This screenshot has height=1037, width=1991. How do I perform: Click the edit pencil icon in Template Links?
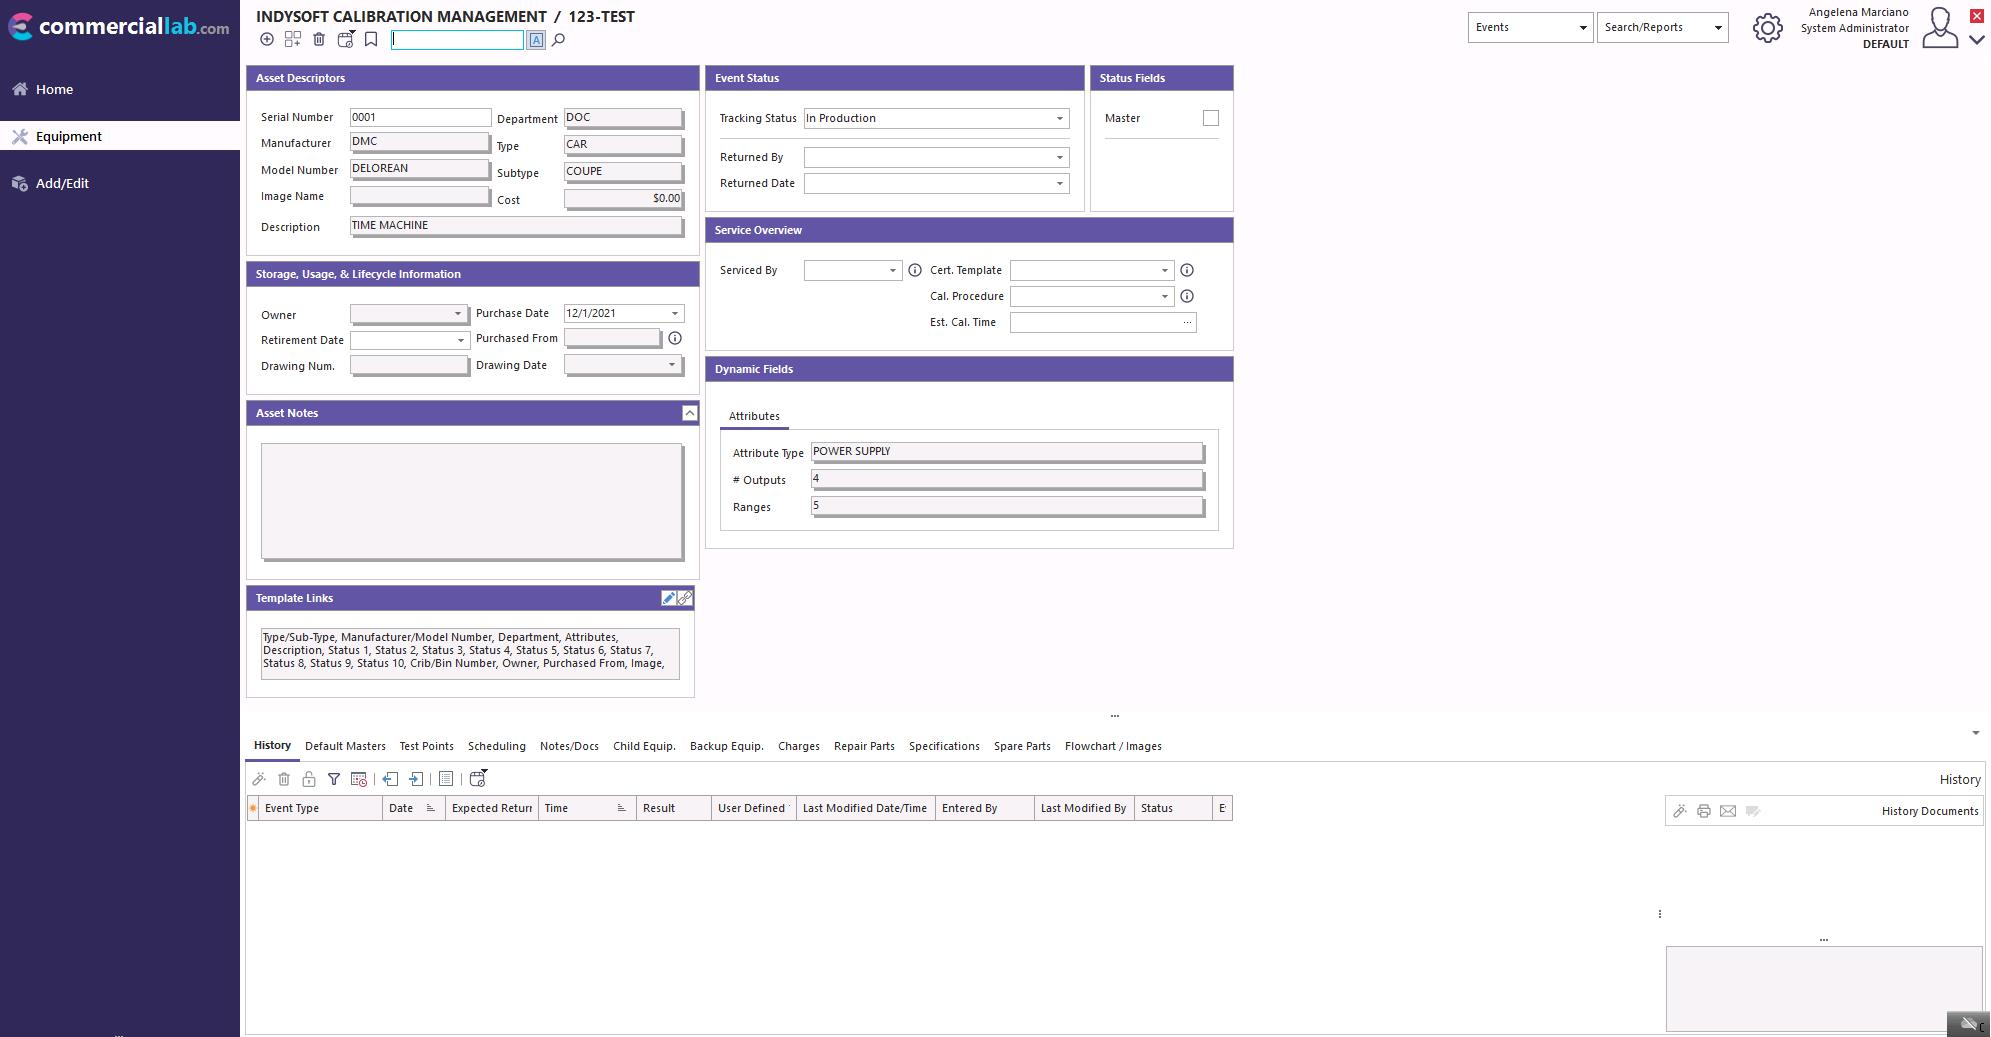click(668, 598)
